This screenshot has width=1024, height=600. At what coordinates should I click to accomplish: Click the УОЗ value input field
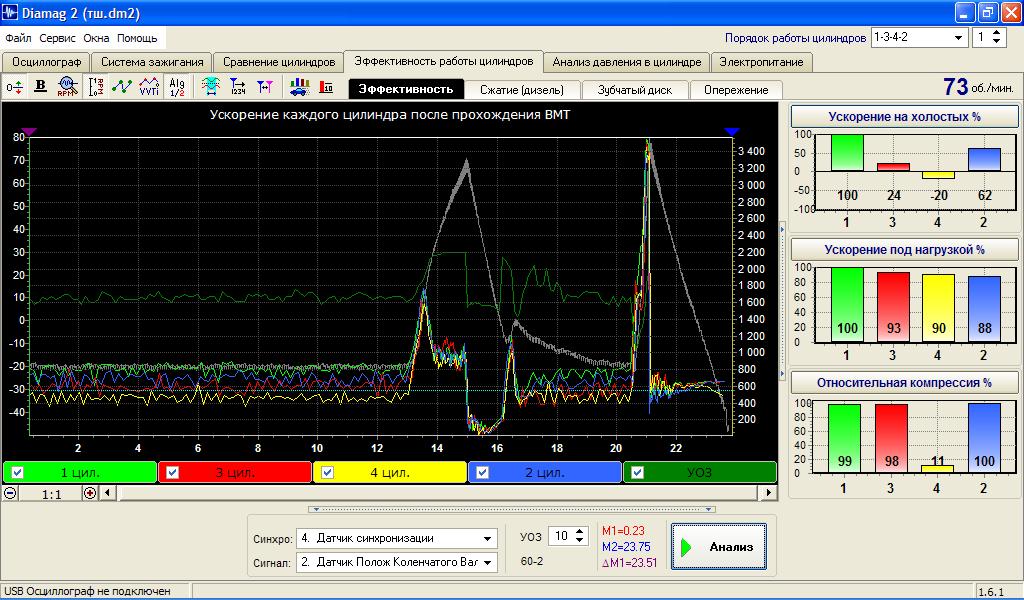point(561,536)
